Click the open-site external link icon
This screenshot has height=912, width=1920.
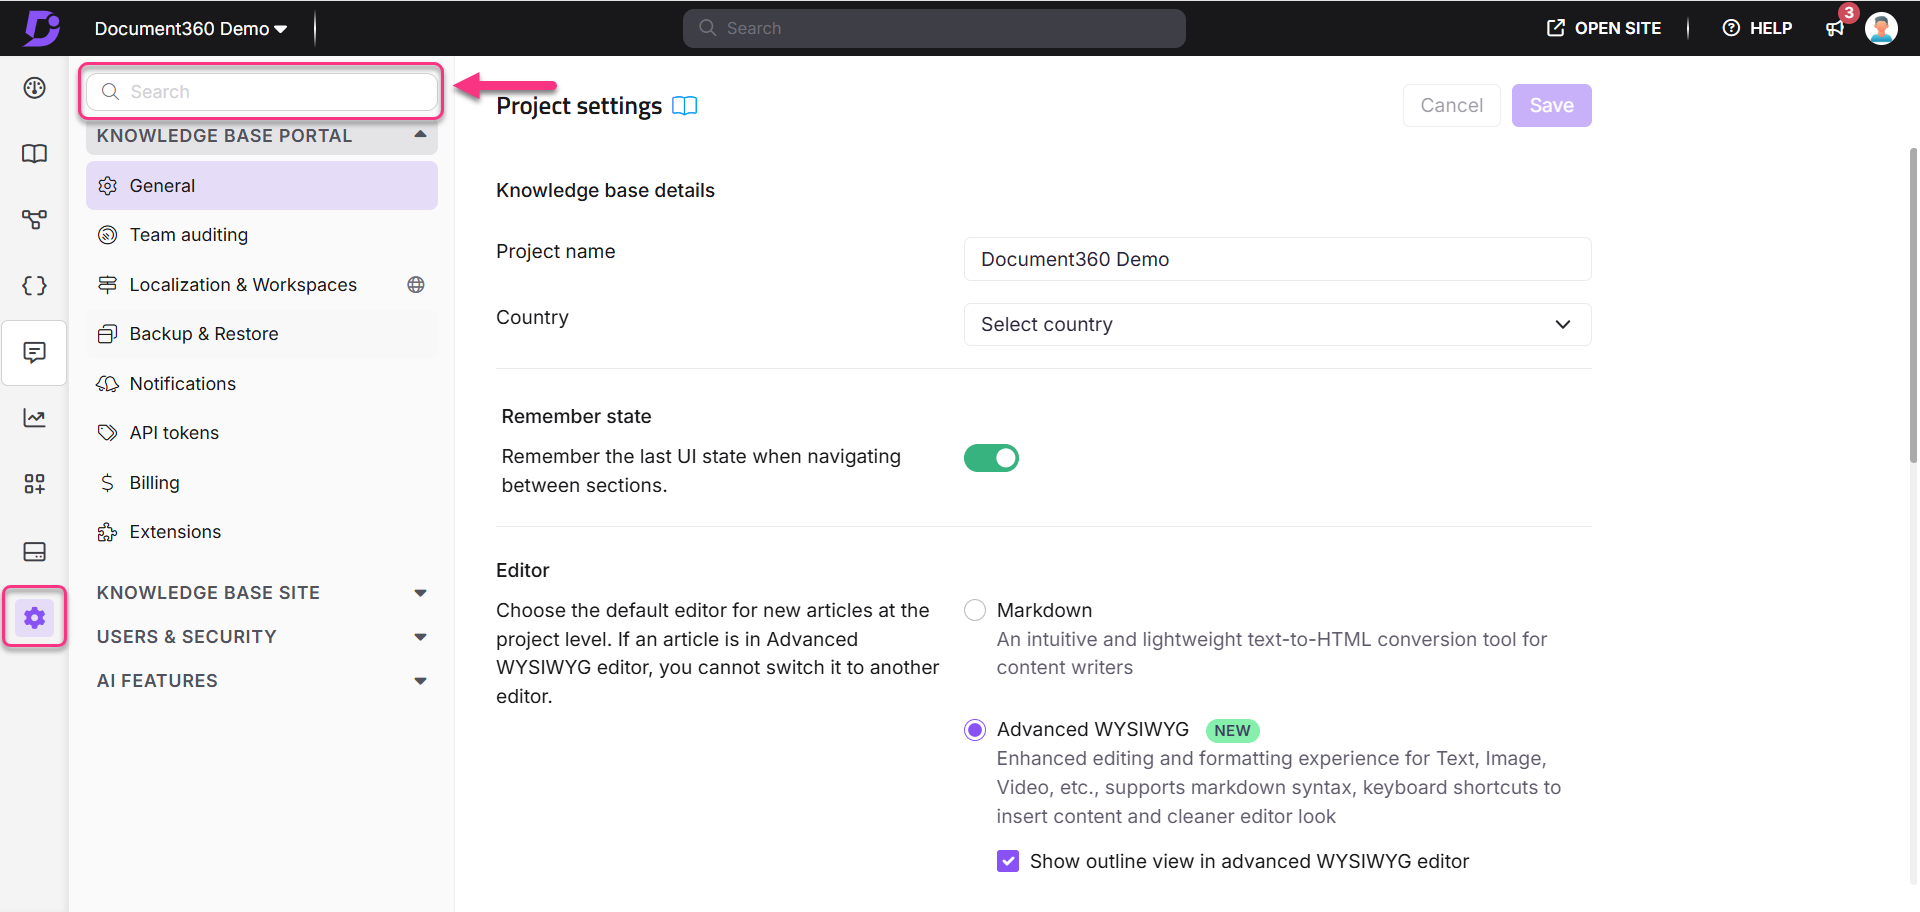[x=1556, y=28]
